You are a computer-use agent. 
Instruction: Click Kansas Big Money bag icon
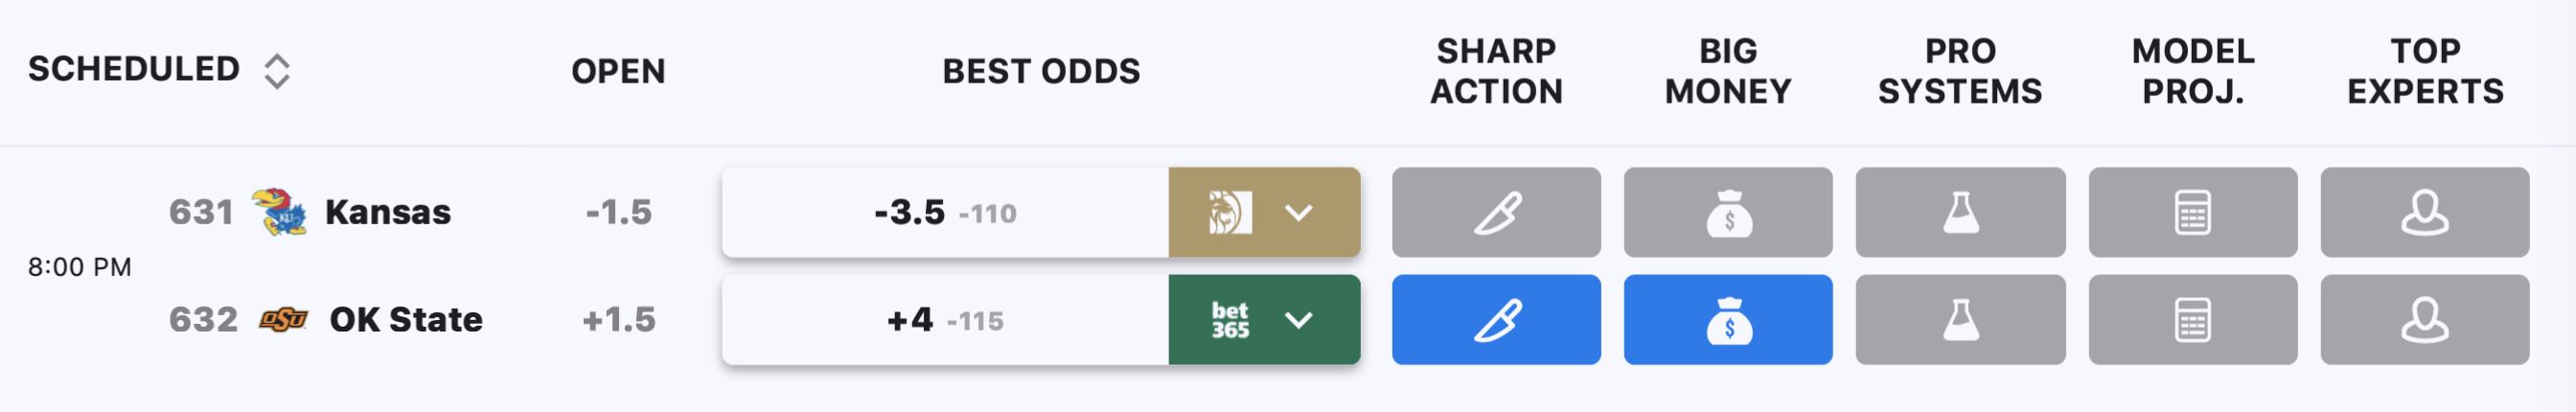click(1728, 212)
